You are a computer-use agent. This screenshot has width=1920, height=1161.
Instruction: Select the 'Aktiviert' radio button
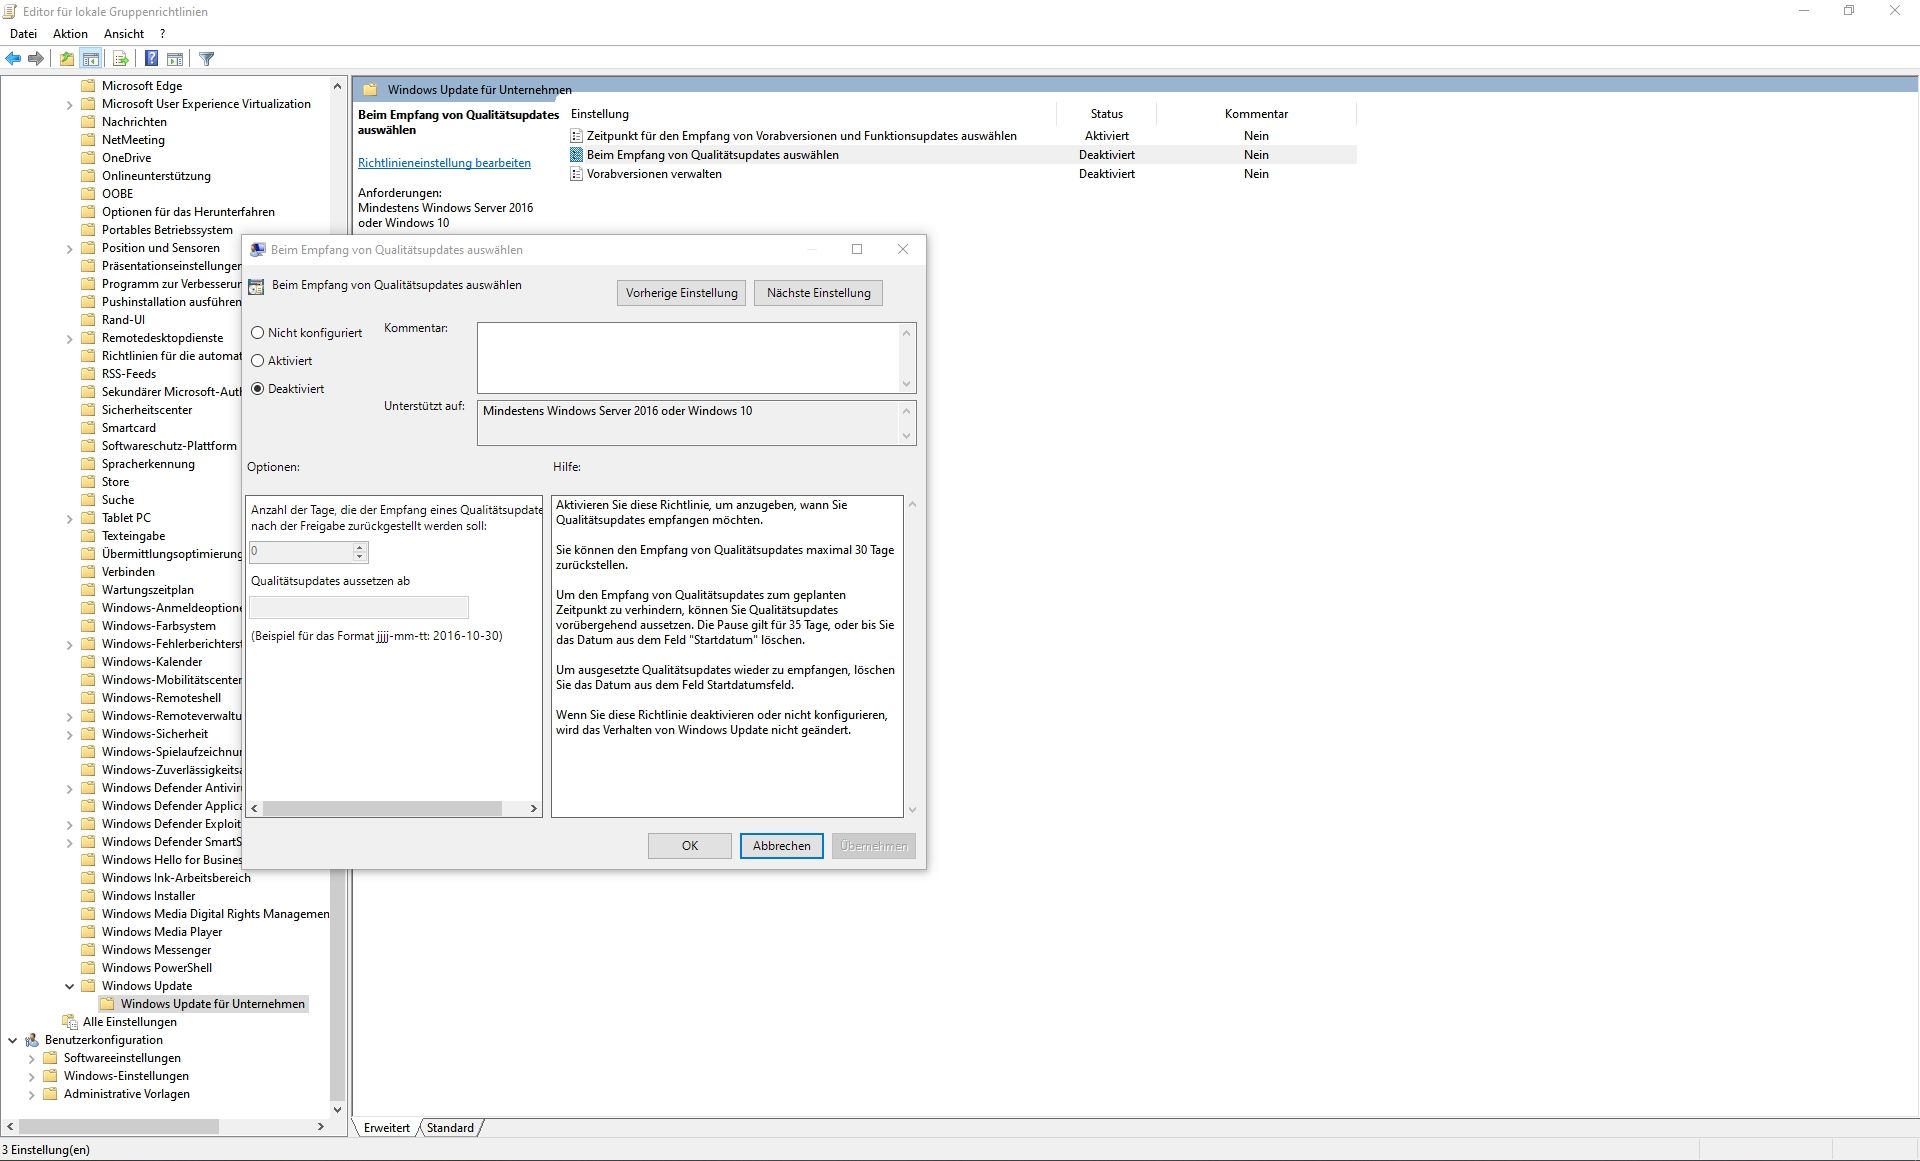point(257,361)
